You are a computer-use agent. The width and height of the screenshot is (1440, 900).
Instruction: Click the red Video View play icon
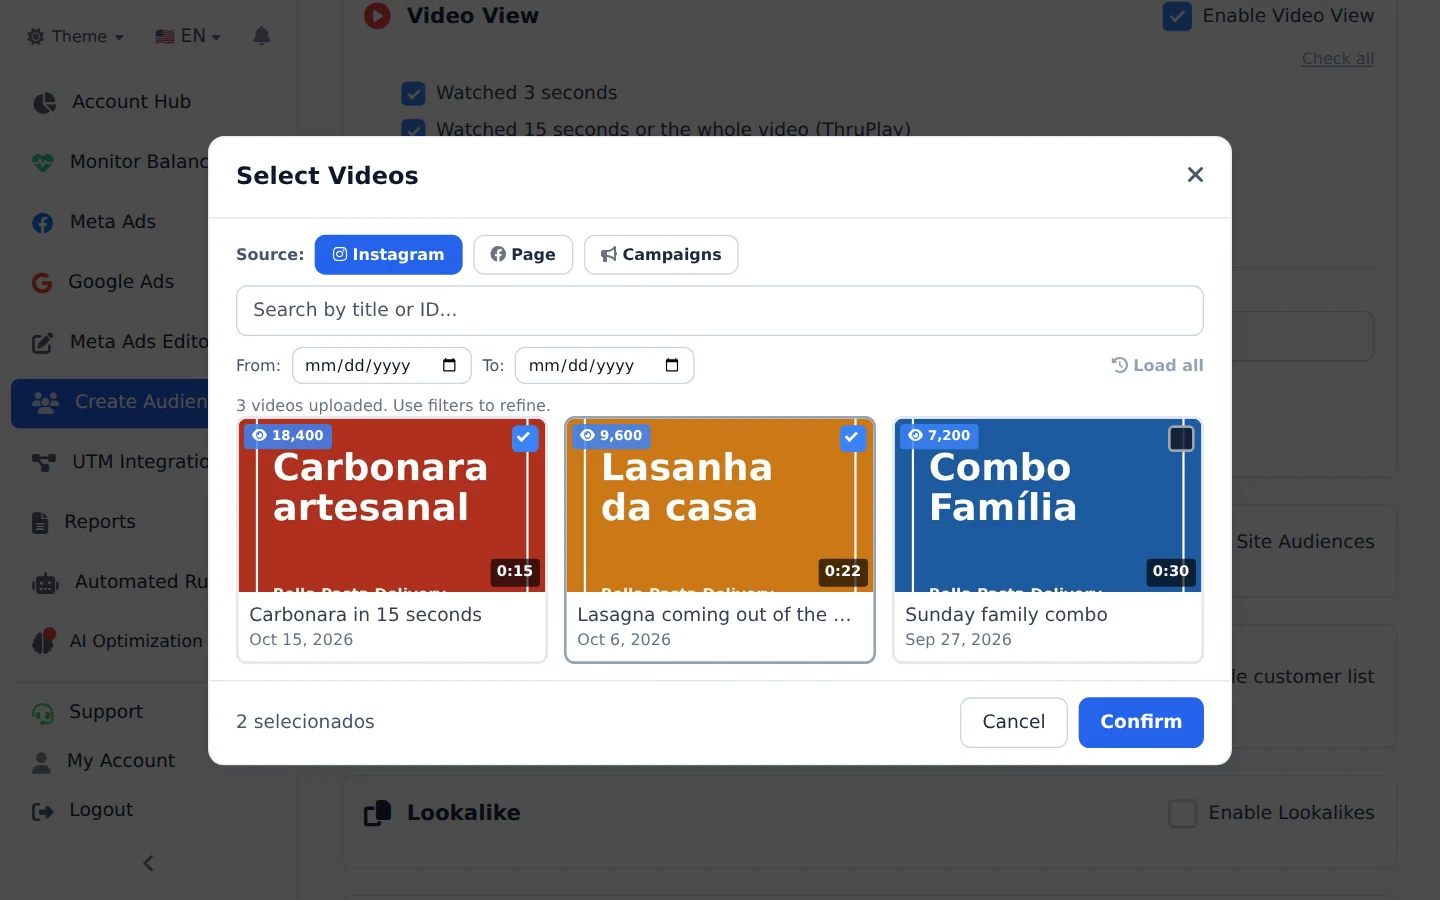coord(377,16)
